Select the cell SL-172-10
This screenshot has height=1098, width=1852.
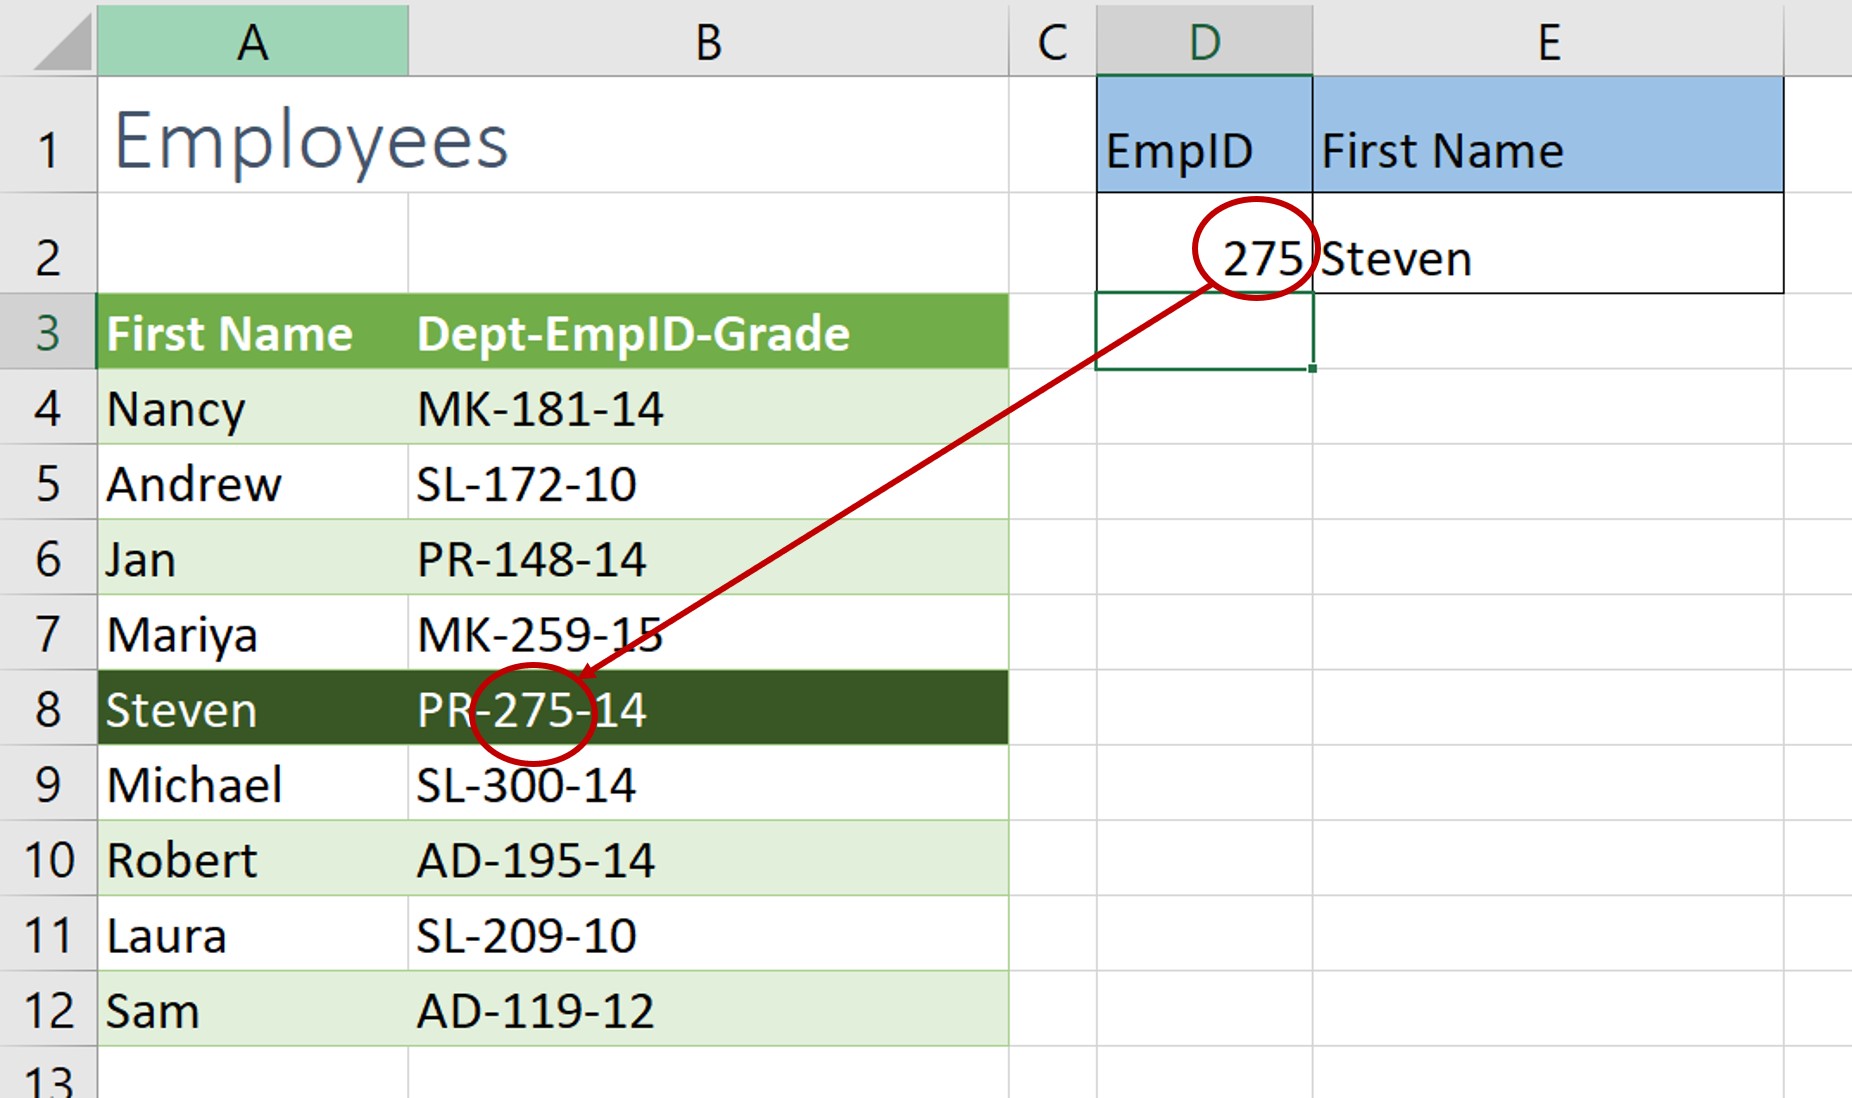pos(708,482)
